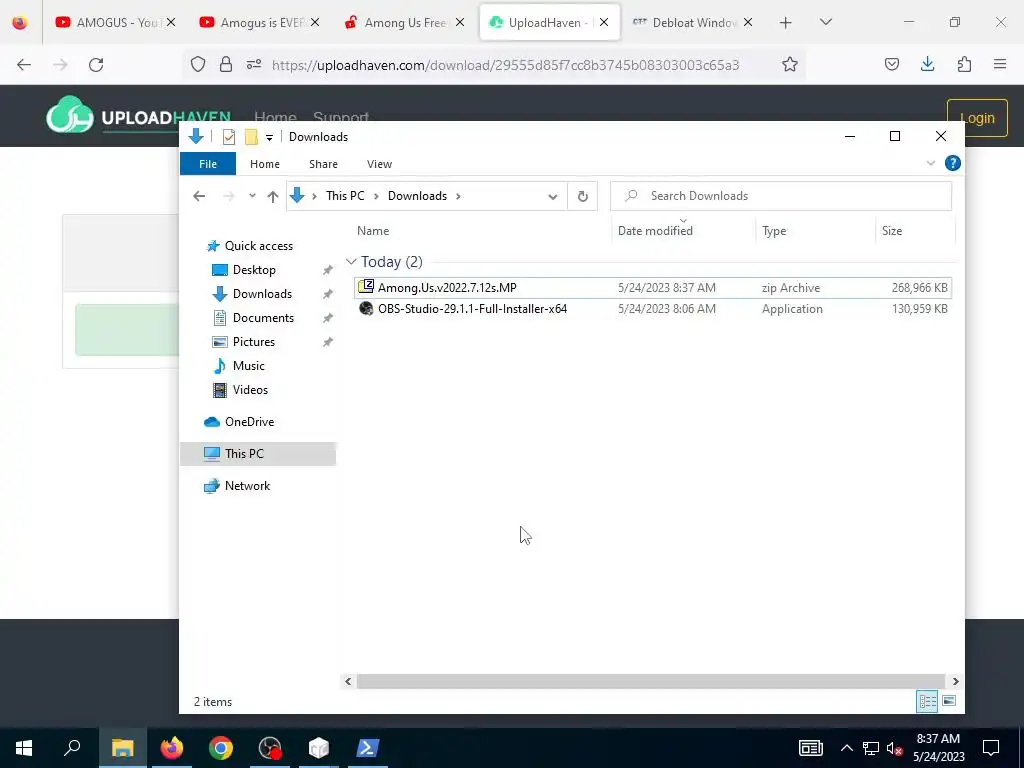Open the File ribbon tab
Screen dimensions: 1024x768
click(208, 164)
